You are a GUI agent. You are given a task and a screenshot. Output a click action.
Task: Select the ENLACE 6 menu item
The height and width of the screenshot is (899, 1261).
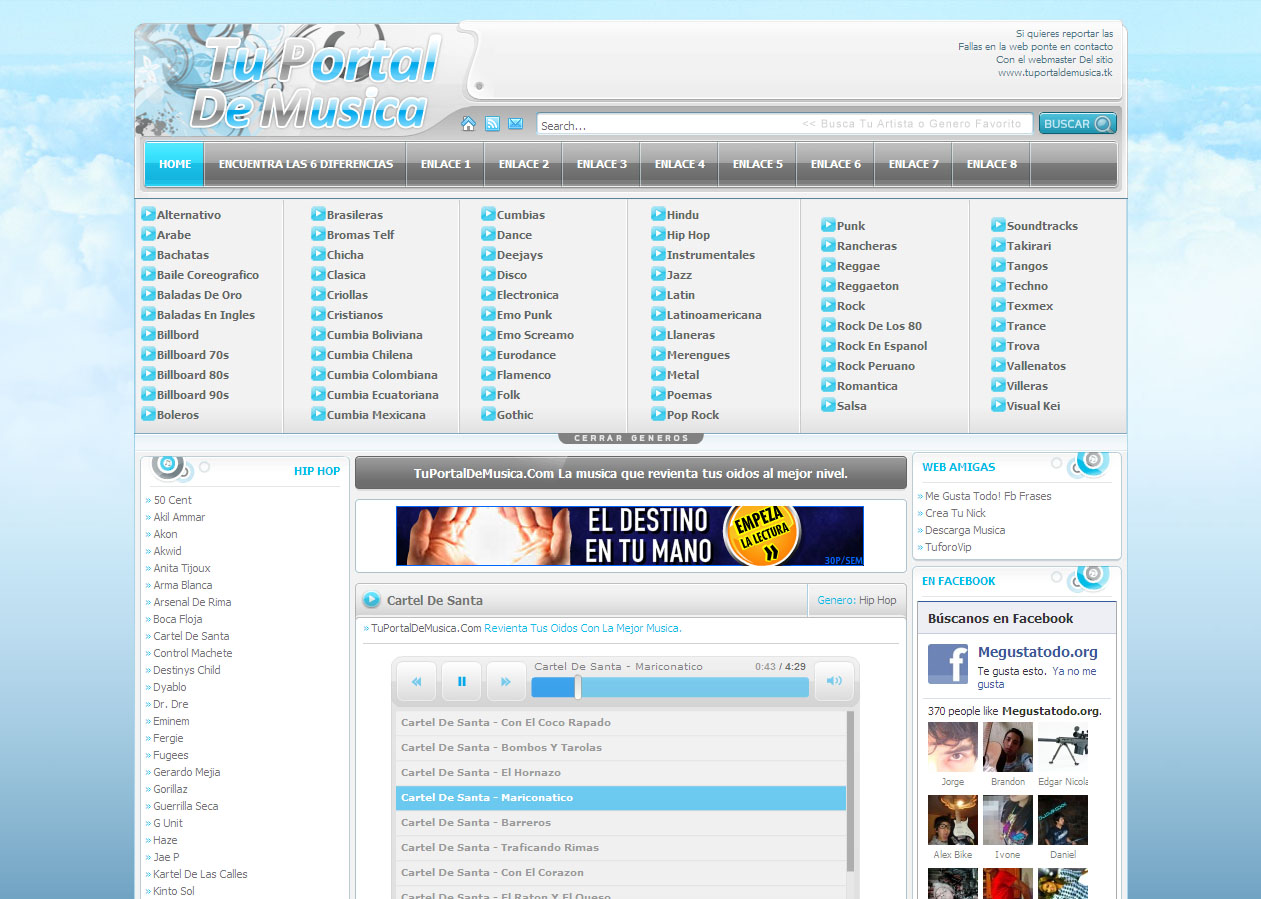[x=836, y=164]
